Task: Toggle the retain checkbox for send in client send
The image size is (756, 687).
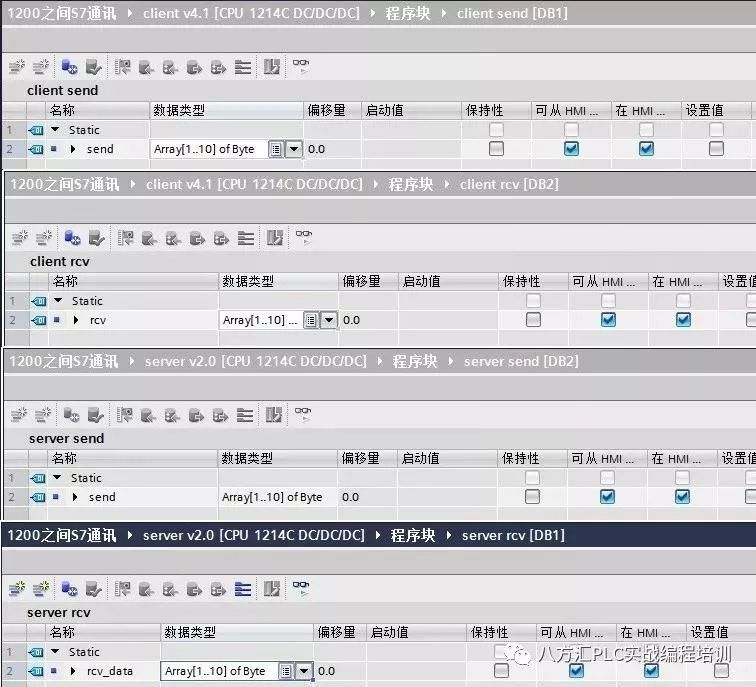Action: 496,149
